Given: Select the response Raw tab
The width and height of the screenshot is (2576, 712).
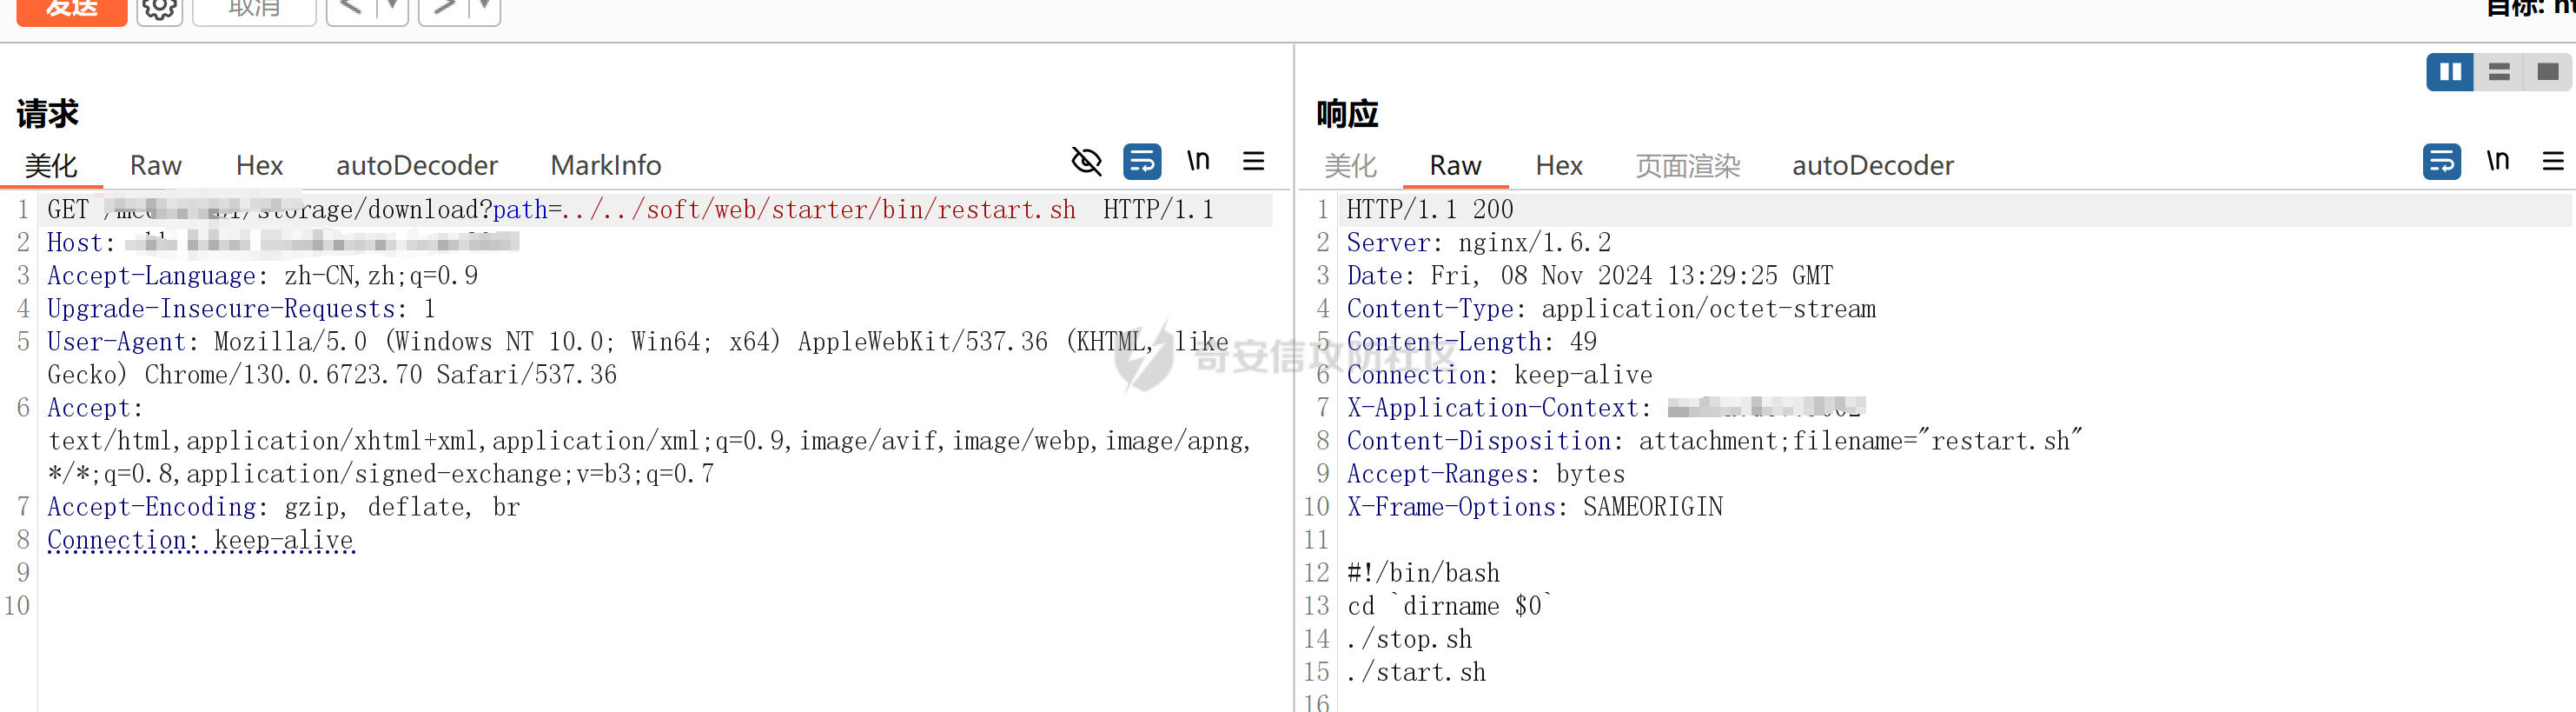Looking at the screenshot, I should tap(1455, 165).
